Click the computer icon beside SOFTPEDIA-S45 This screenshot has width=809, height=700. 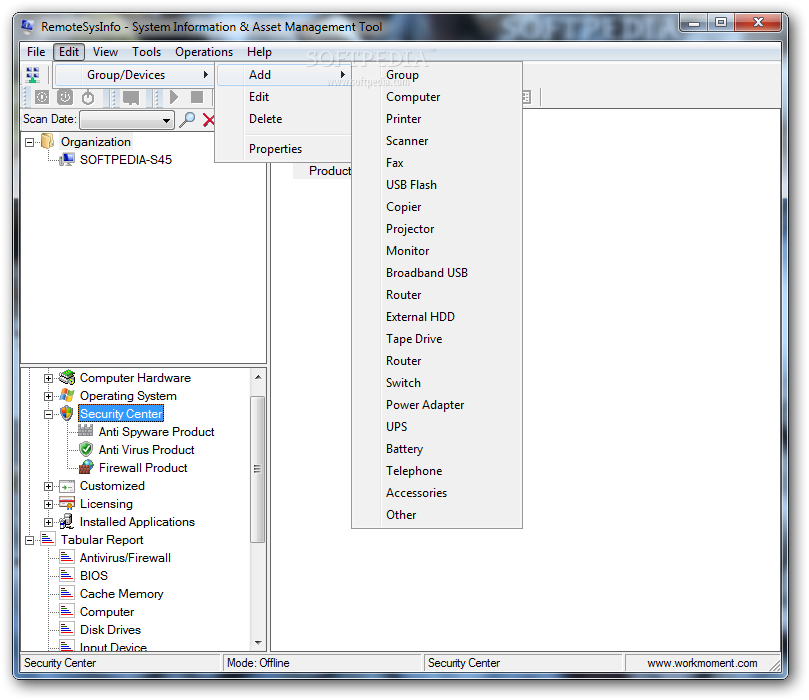pos(67,159)
